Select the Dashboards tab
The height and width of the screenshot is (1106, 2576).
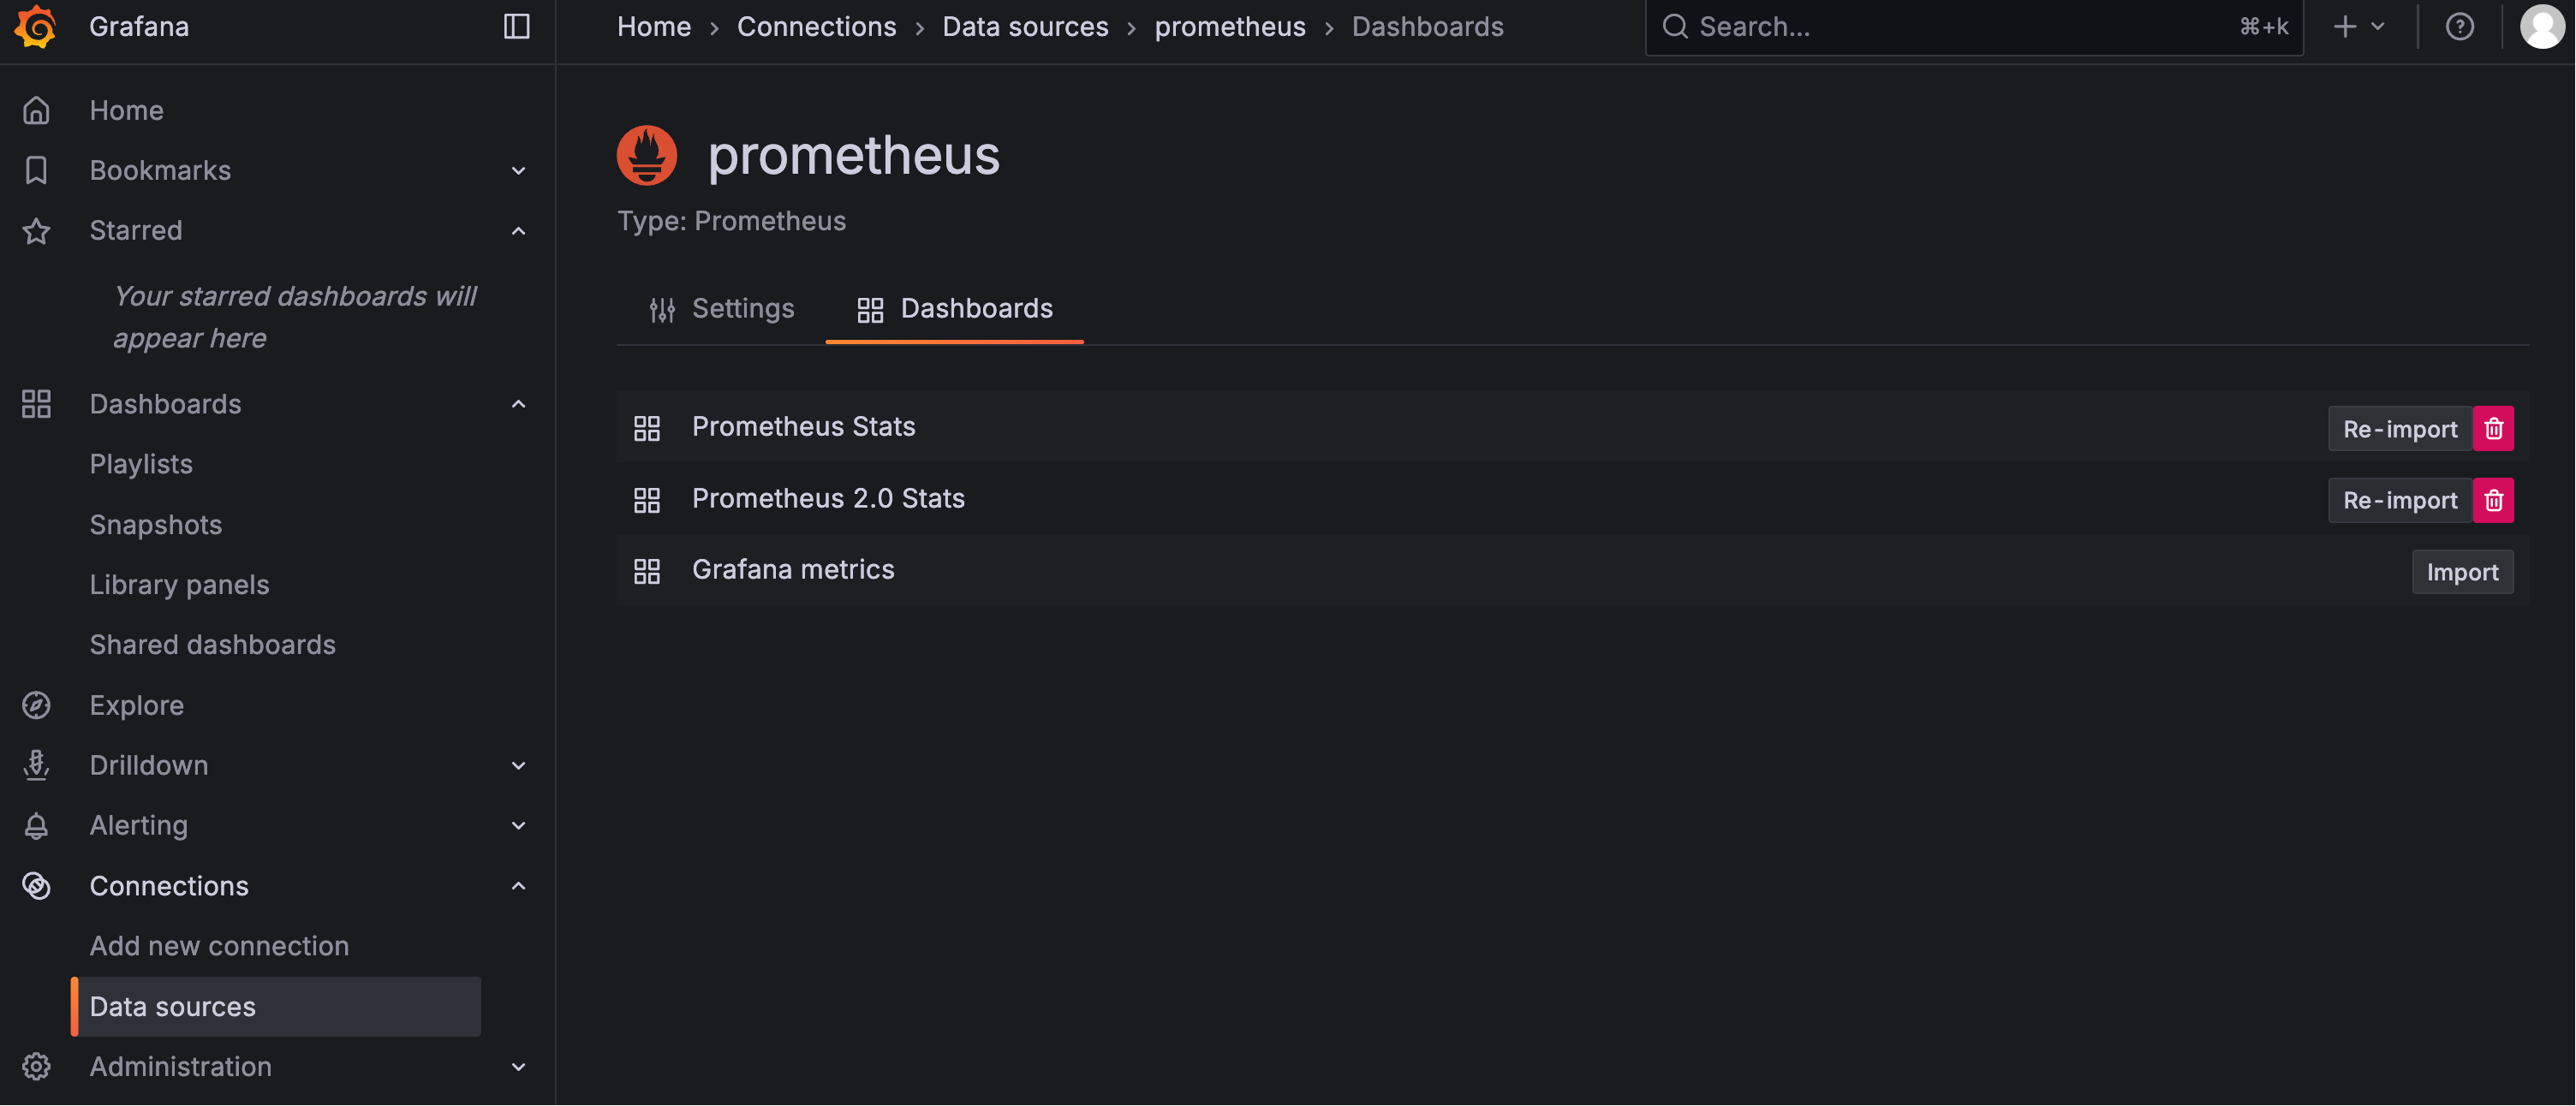(954, 309)
